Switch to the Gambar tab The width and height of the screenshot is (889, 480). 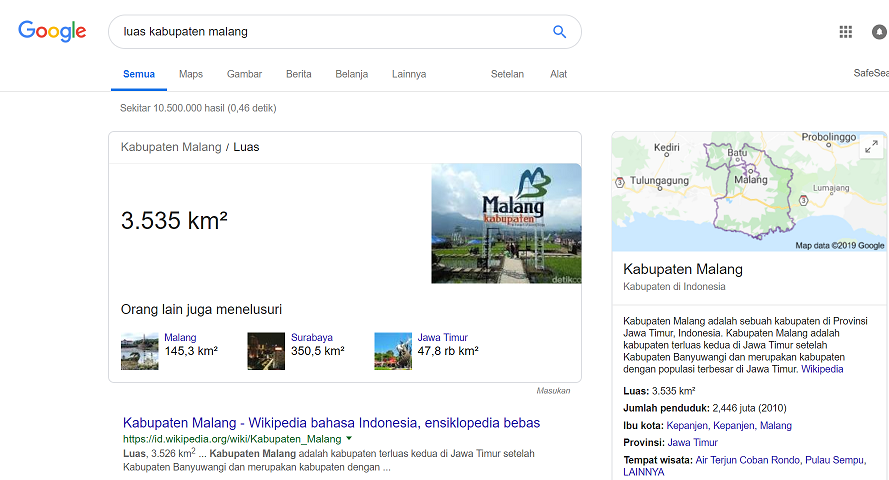[244, 74]
